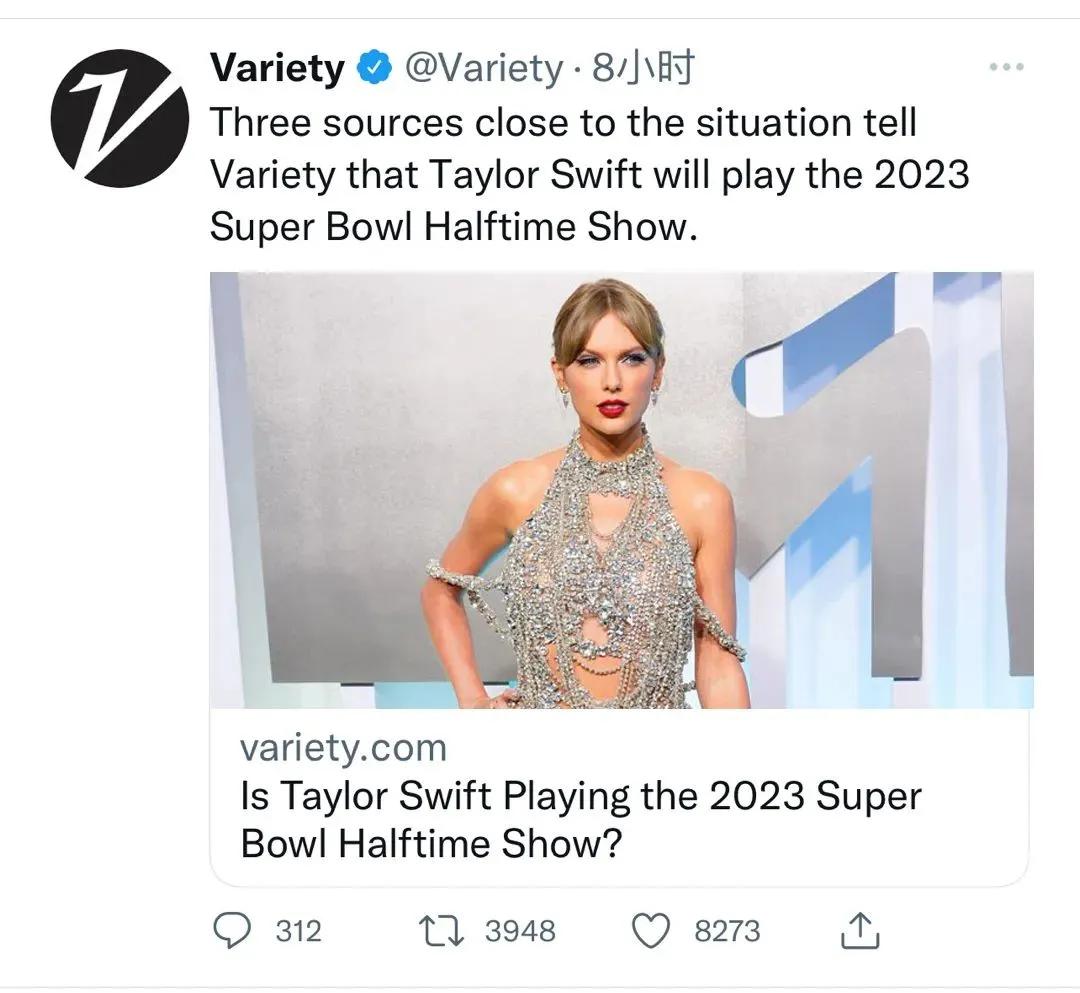Open the Variety display name profile link
The height and width of the screenshot is (993, 1080).
click(277, 69)
